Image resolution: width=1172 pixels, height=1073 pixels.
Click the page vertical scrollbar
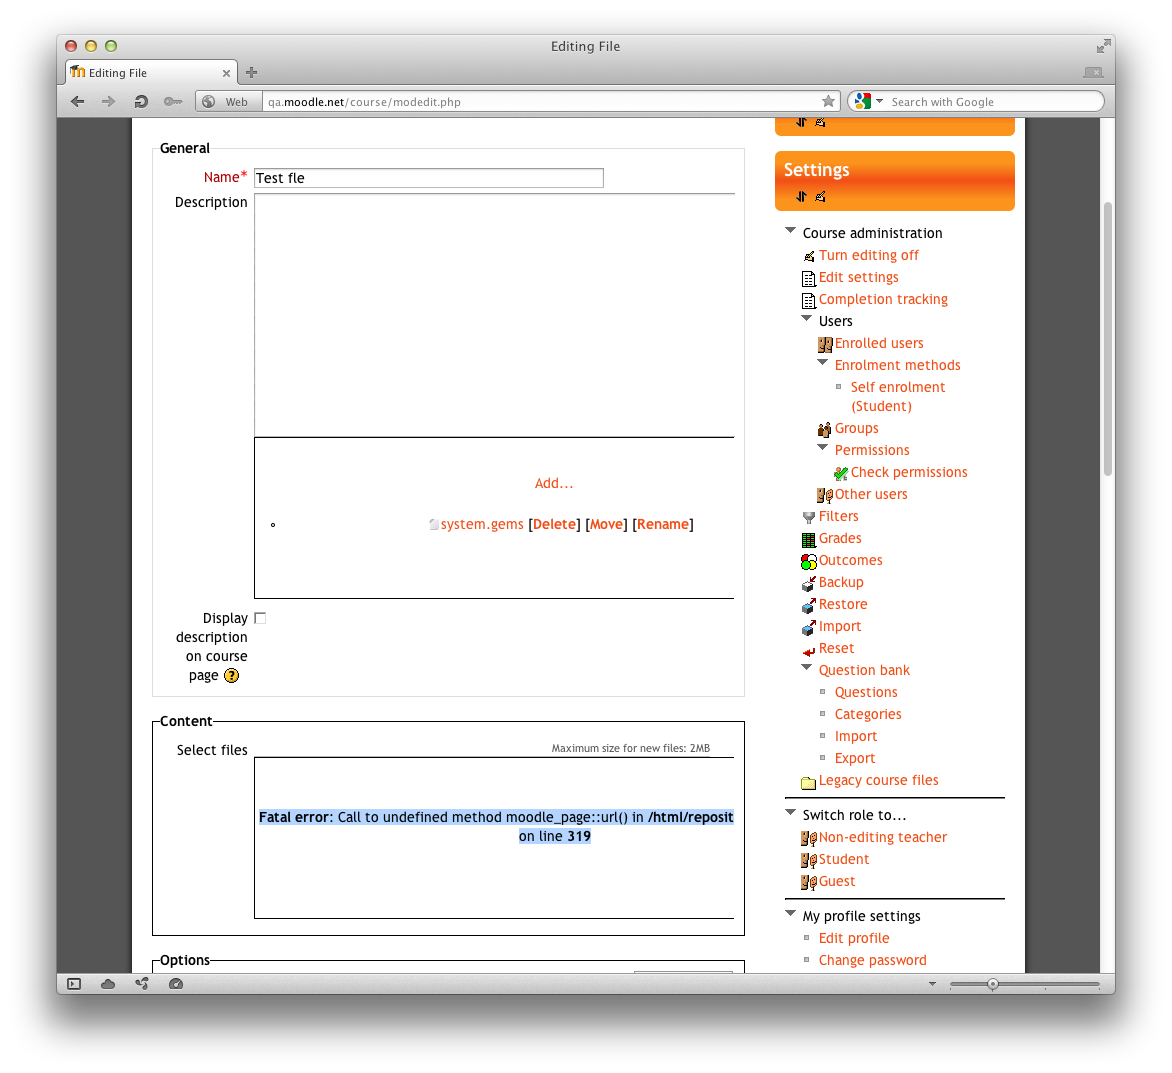pos(1108,338)
